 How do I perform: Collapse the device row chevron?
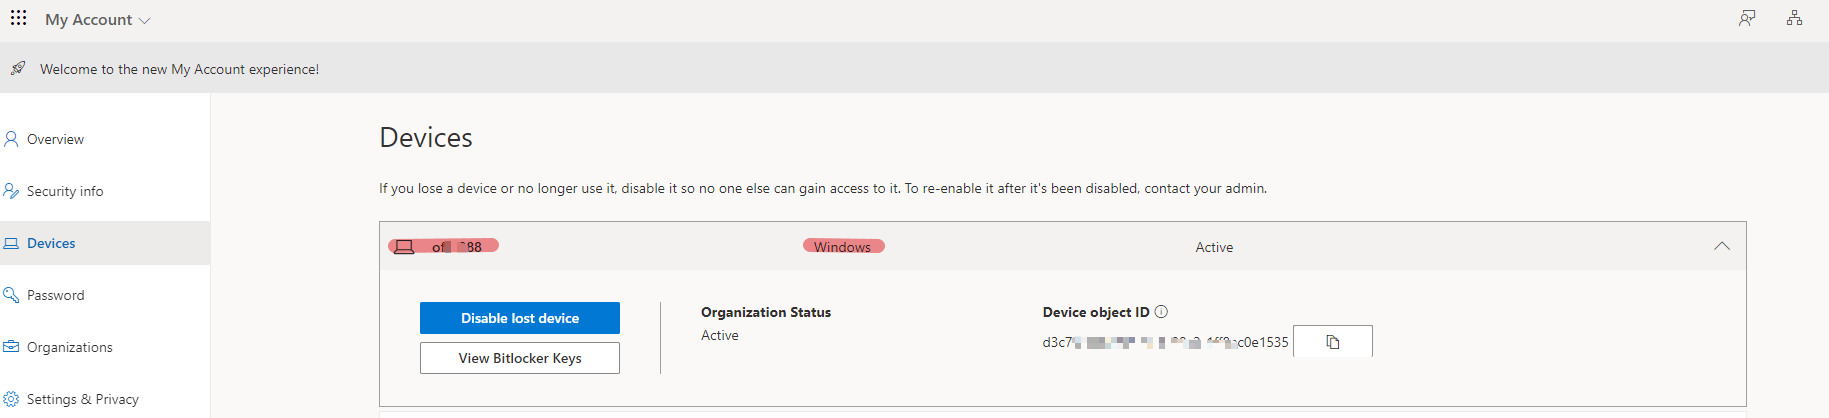pyautogui.click(x=1722, y=246)
